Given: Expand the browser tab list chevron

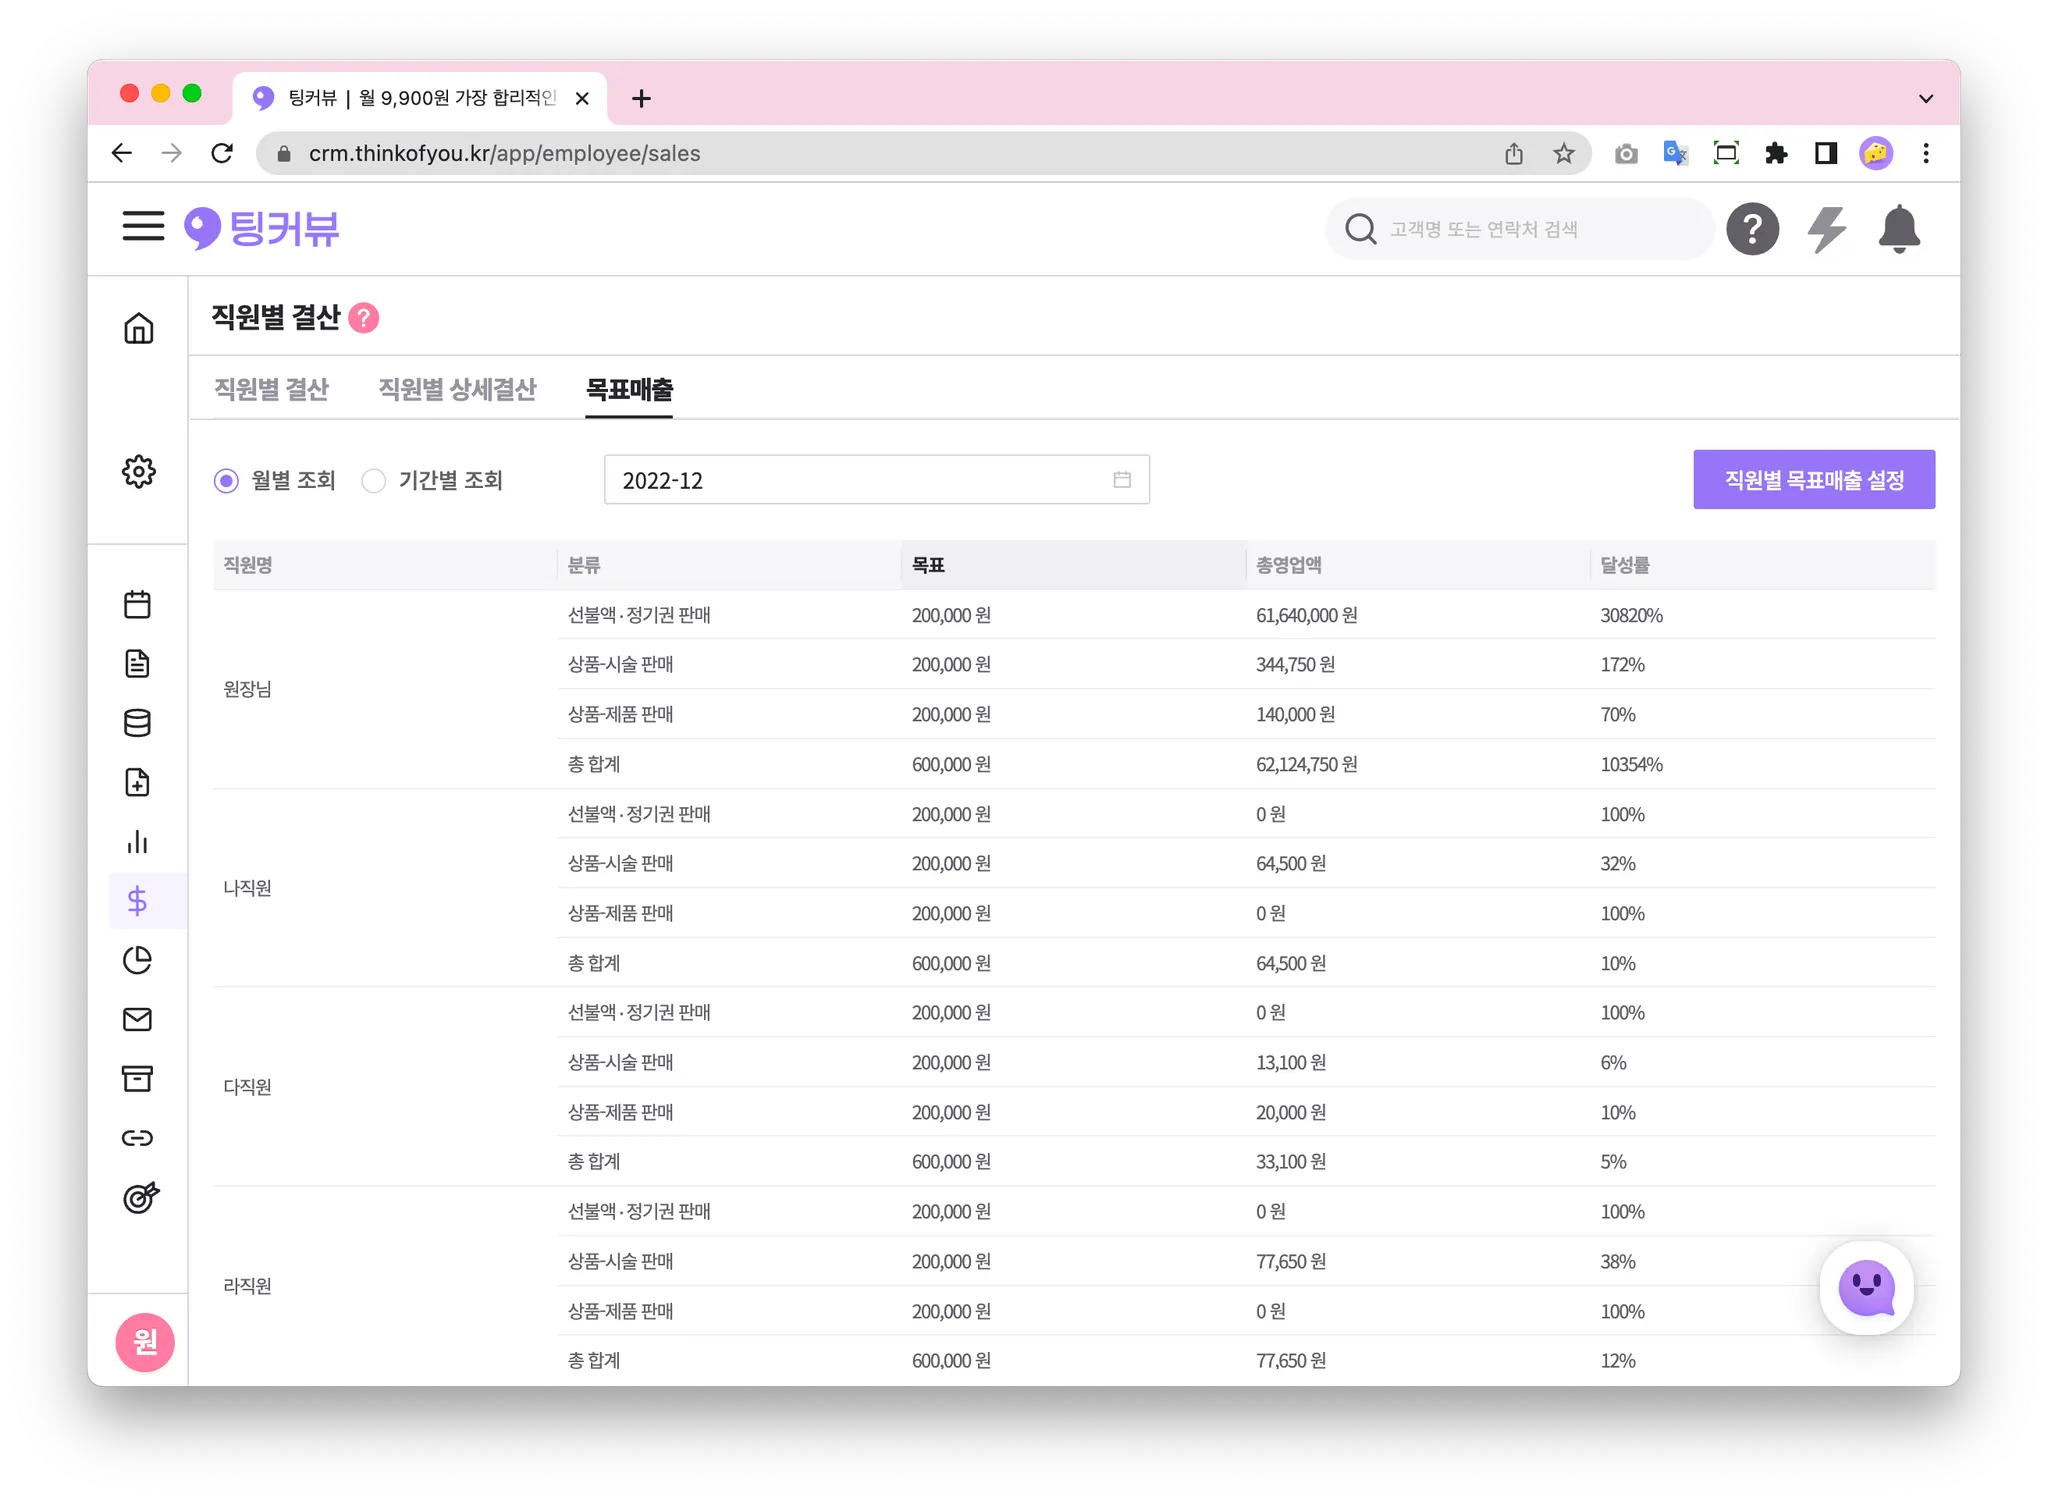Looking at the screenshot, I should point(1925,99).
